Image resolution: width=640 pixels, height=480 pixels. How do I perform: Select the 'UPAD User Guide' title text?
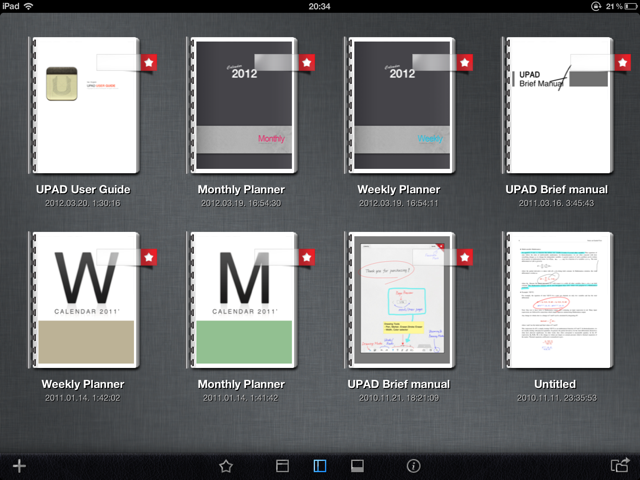(83, 189)
